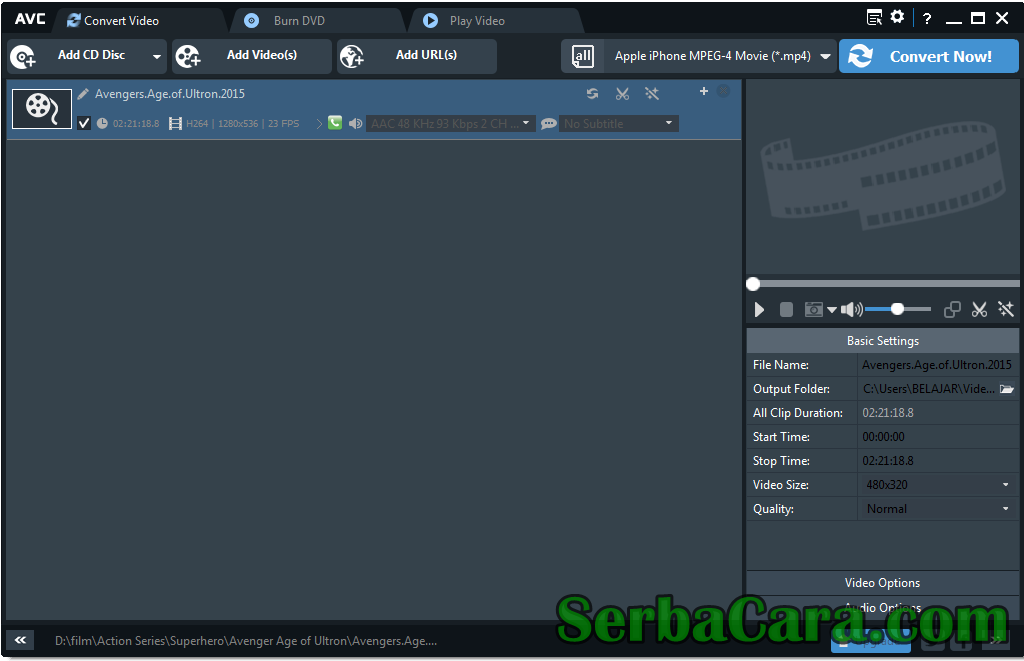Viewport: 1024px width, 661px height.
Task: Click the all-profiles icon beside output format
Action: click(583, 56)
